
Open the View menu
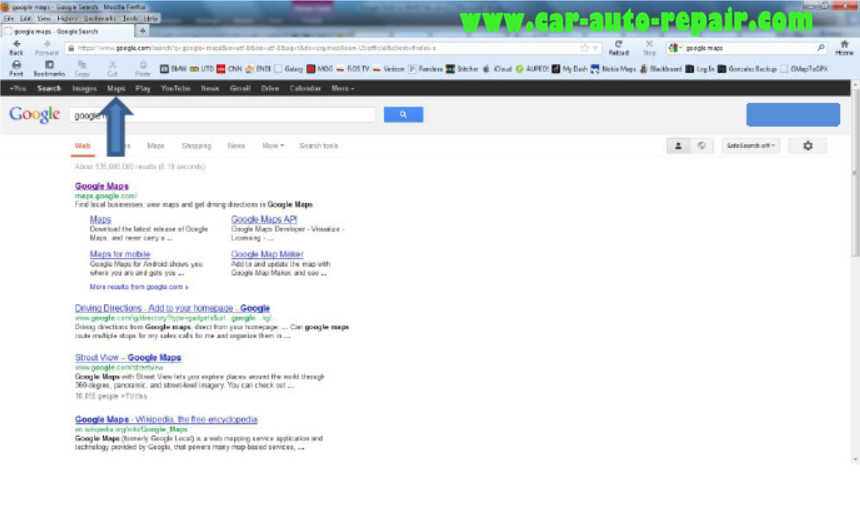pos(44,18)
